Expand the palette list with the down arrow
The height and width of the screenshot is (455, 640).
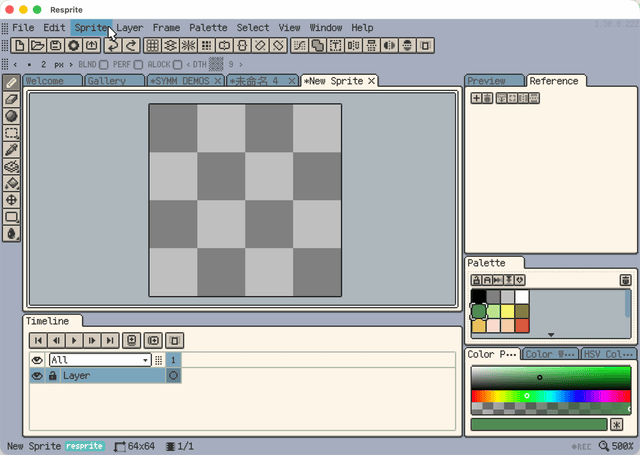[549, 335]
